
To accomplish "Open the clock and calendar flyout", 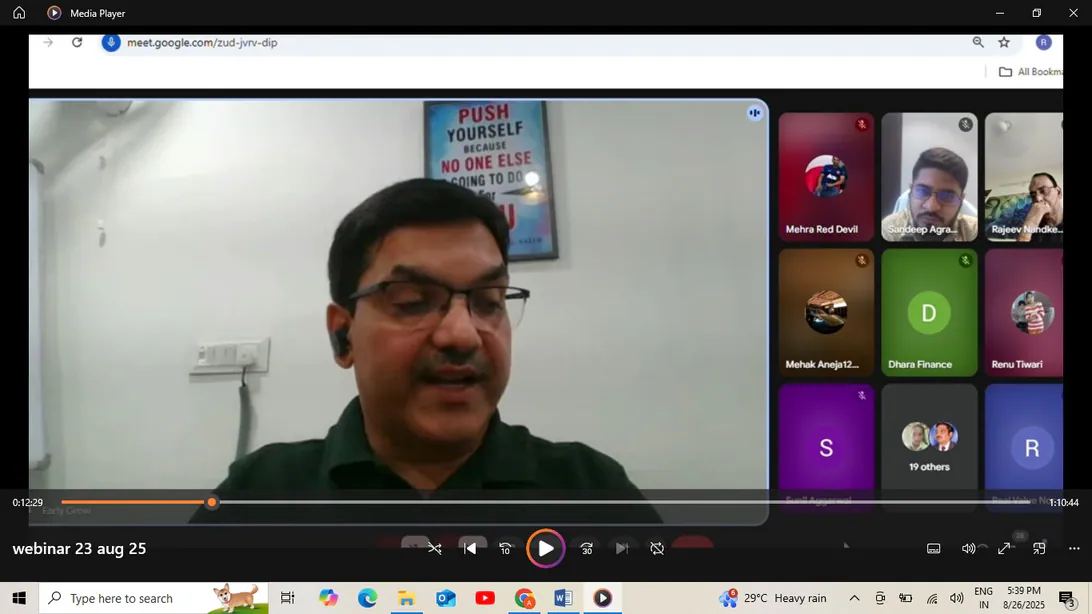I will tap(1024, 598).
